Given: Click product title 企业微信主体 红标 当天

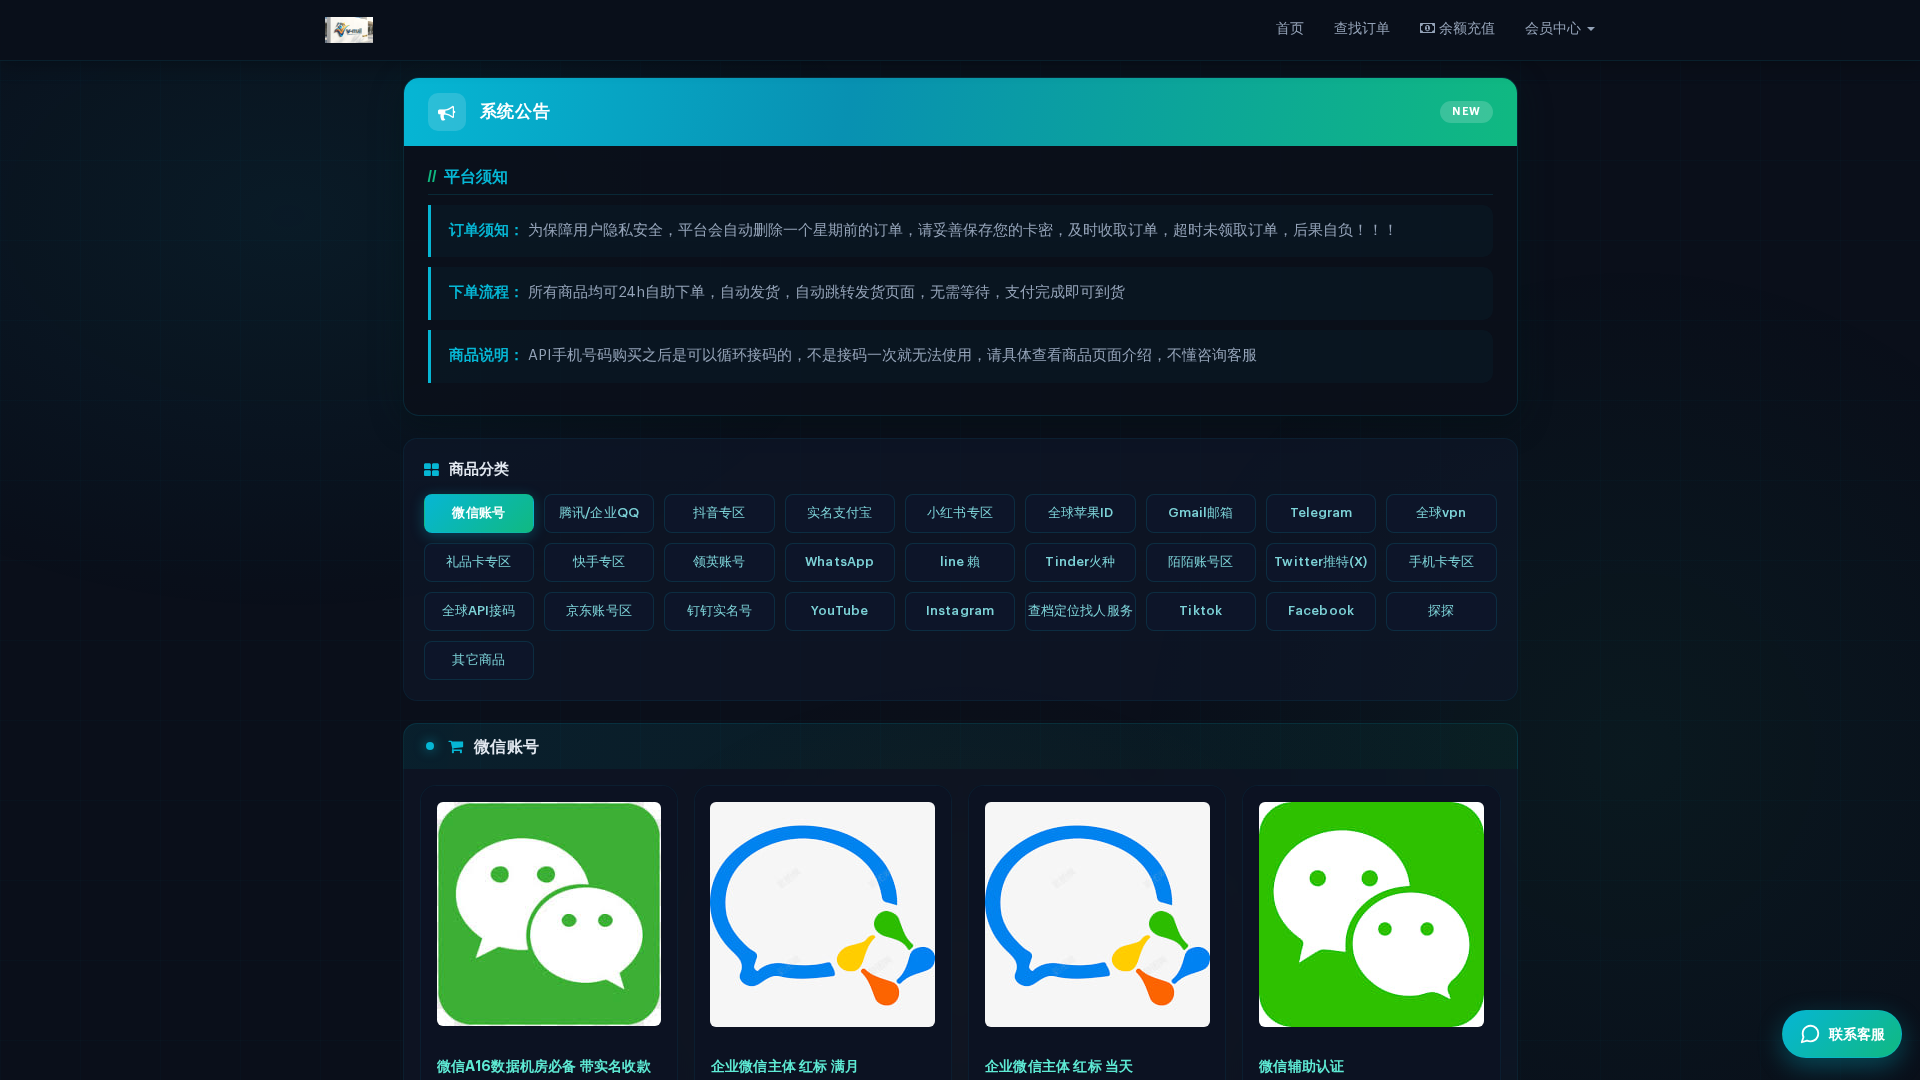Looking at the screenshot, I should (x=1058, y=1067).
